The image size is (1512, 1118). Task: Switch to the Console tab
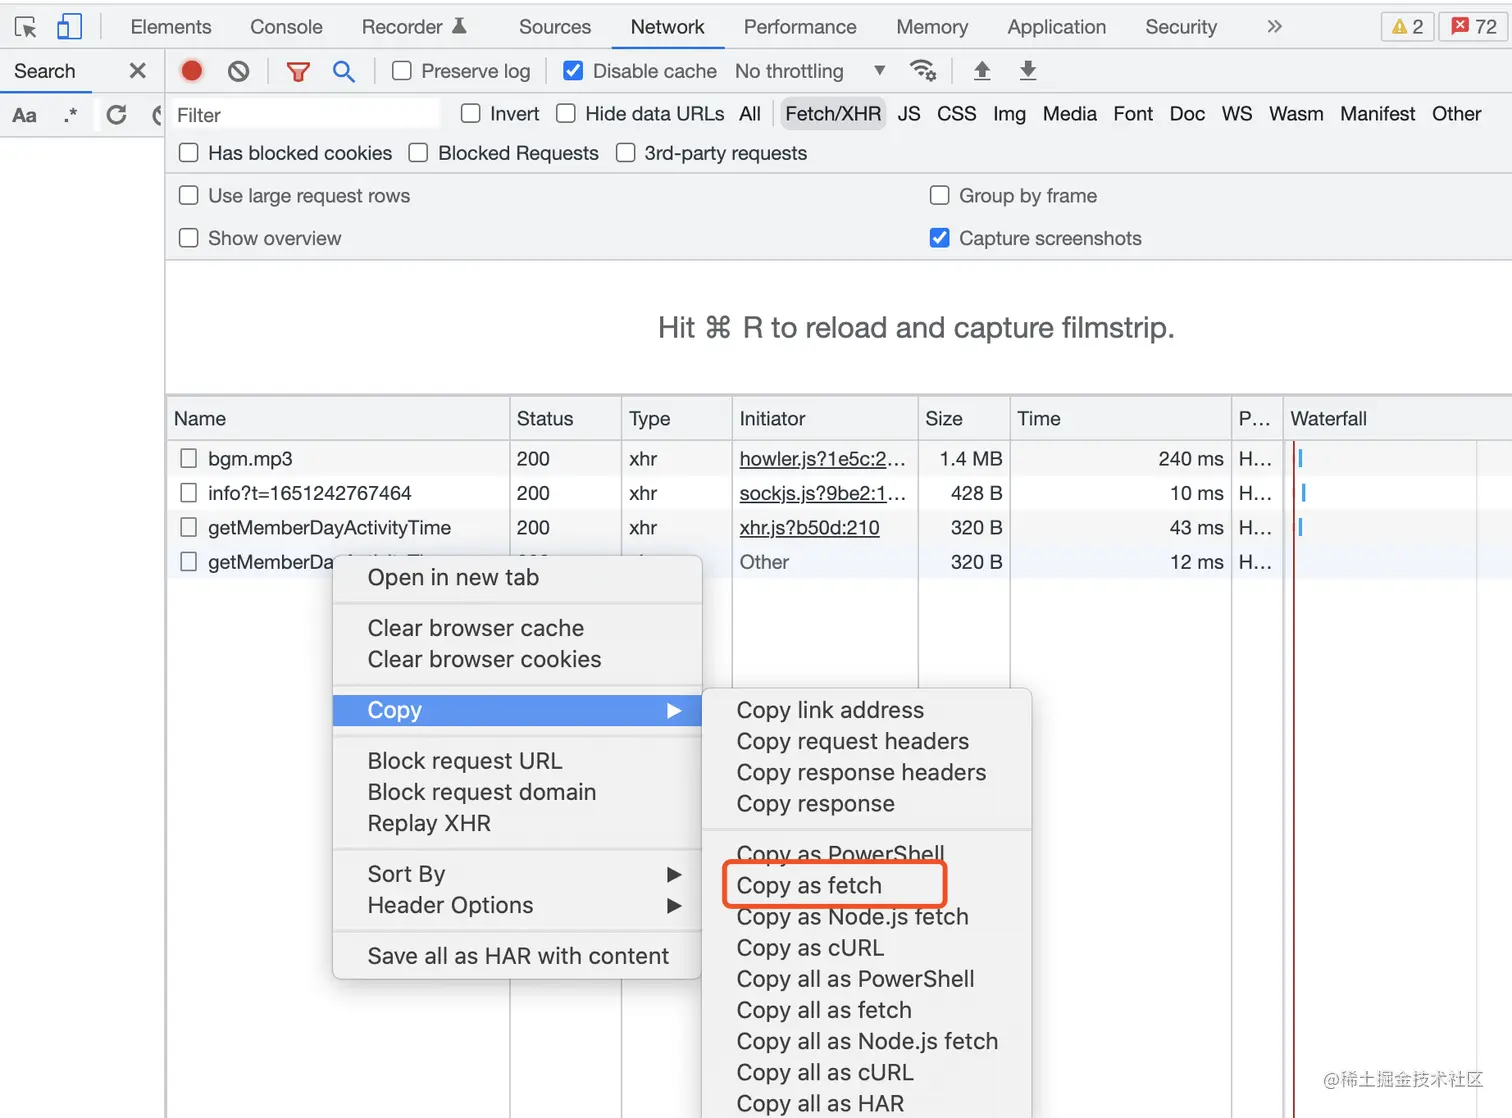click(286, 27)
